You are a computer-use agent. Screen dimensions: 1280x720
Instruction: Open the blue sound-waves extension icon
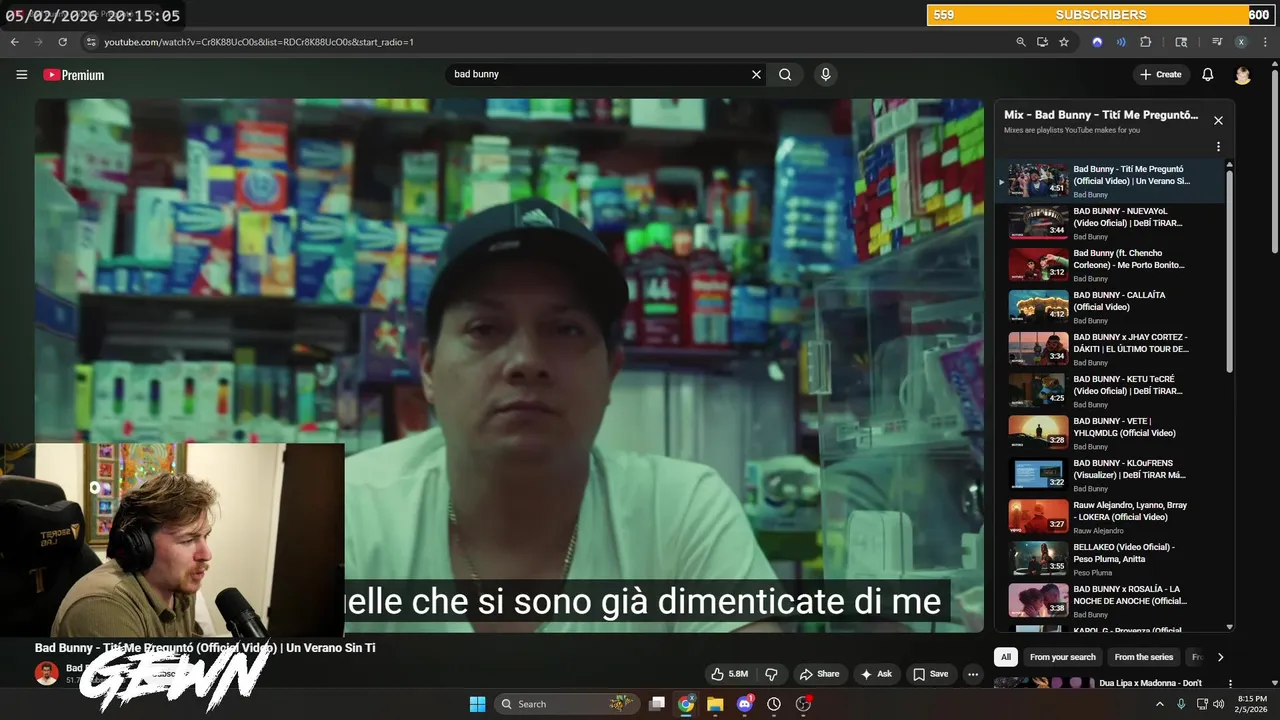tap(1121, 42)
